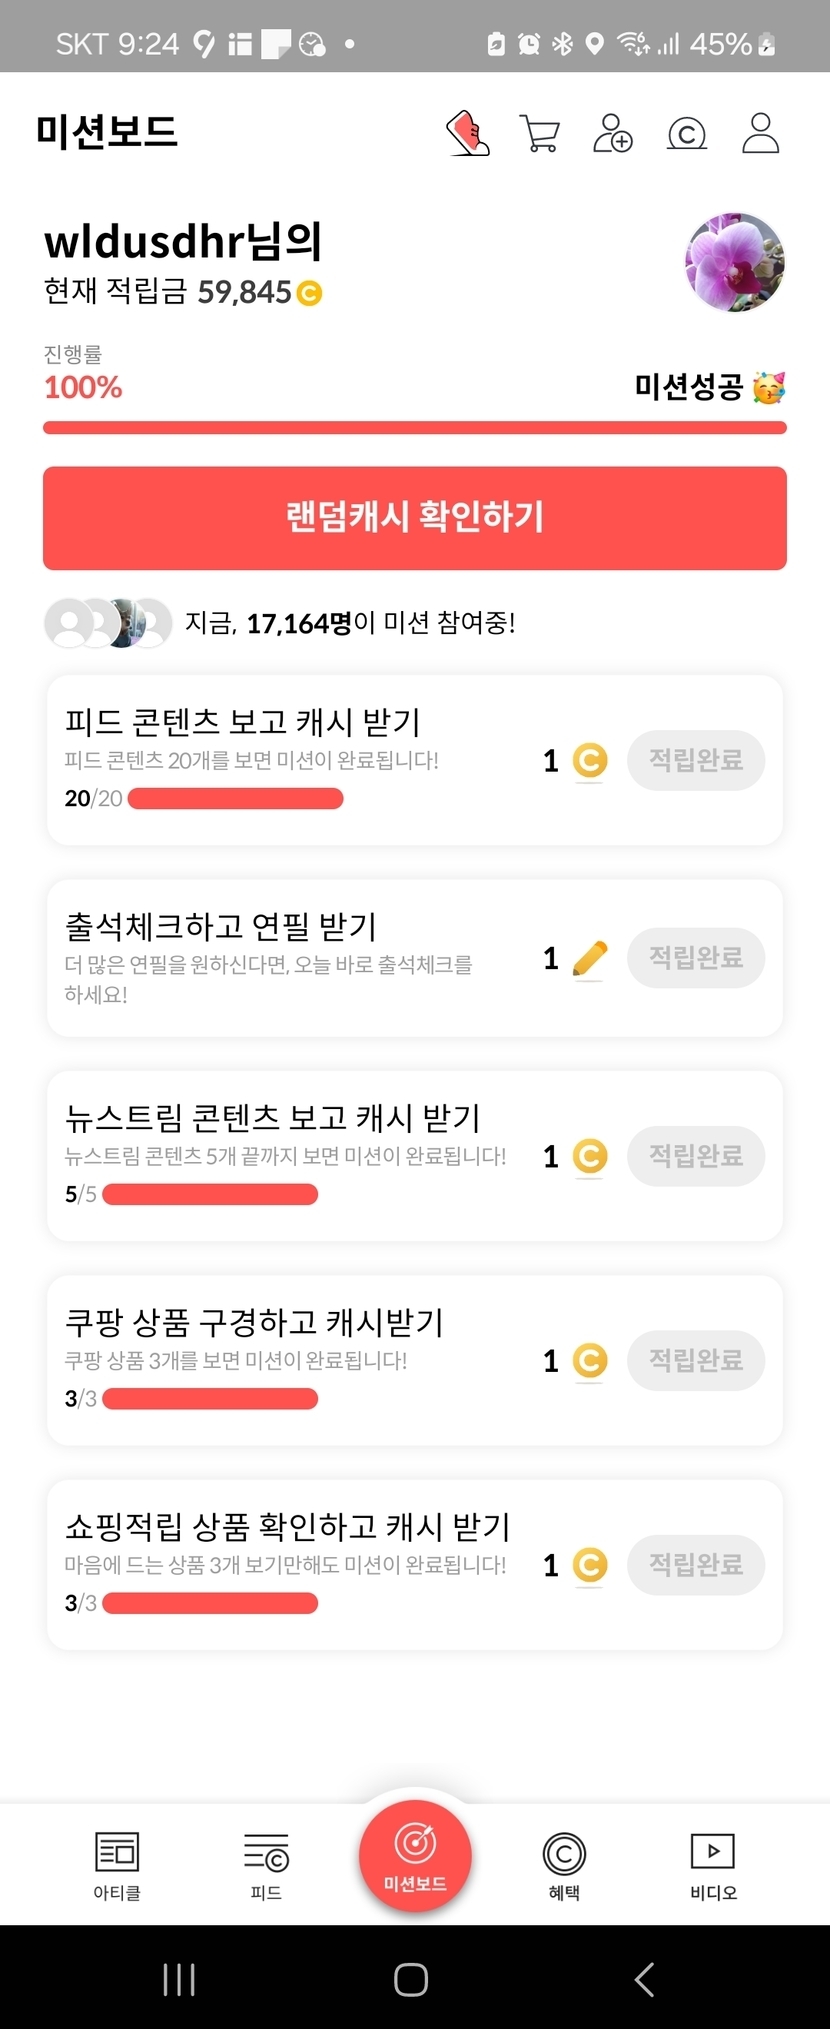The image size is (830, 2029).
Task: Tap 적립완료 for 피드 콘텐츠 mission
Action: coord(696,761)
